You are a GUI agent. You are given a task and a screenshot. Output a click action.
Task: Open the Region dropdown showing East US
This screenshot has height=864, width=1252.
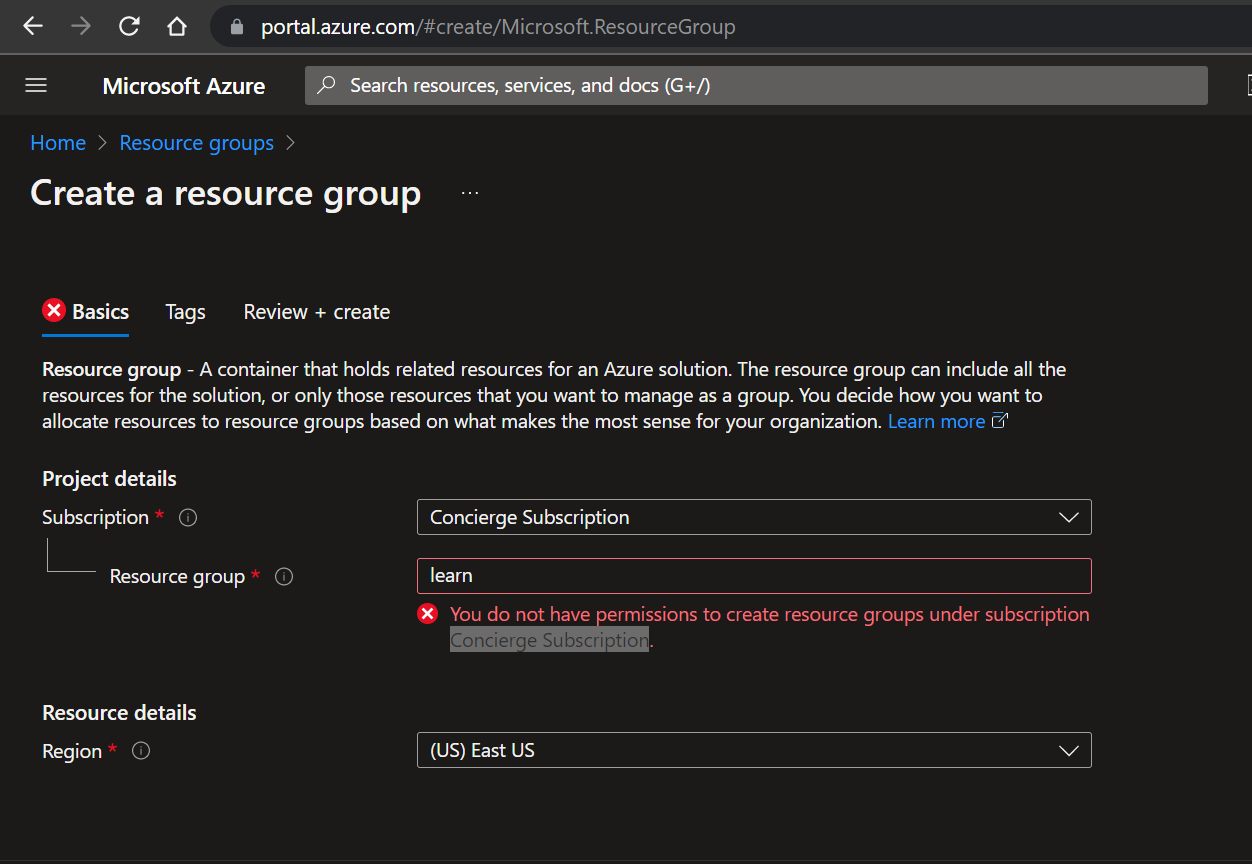1069,750
